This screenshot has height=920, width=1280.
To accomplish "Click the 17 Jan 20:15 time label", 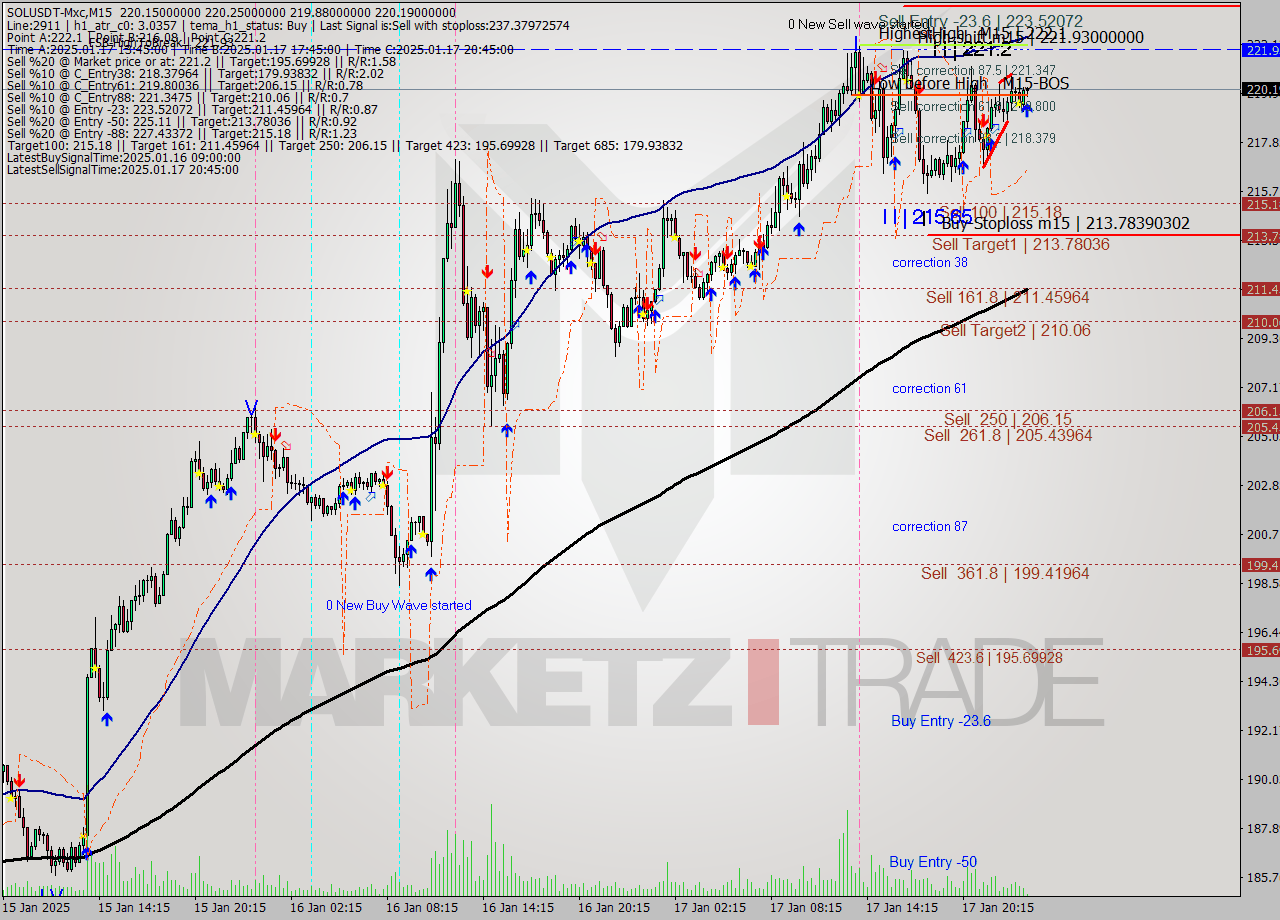I will (998, 908).
